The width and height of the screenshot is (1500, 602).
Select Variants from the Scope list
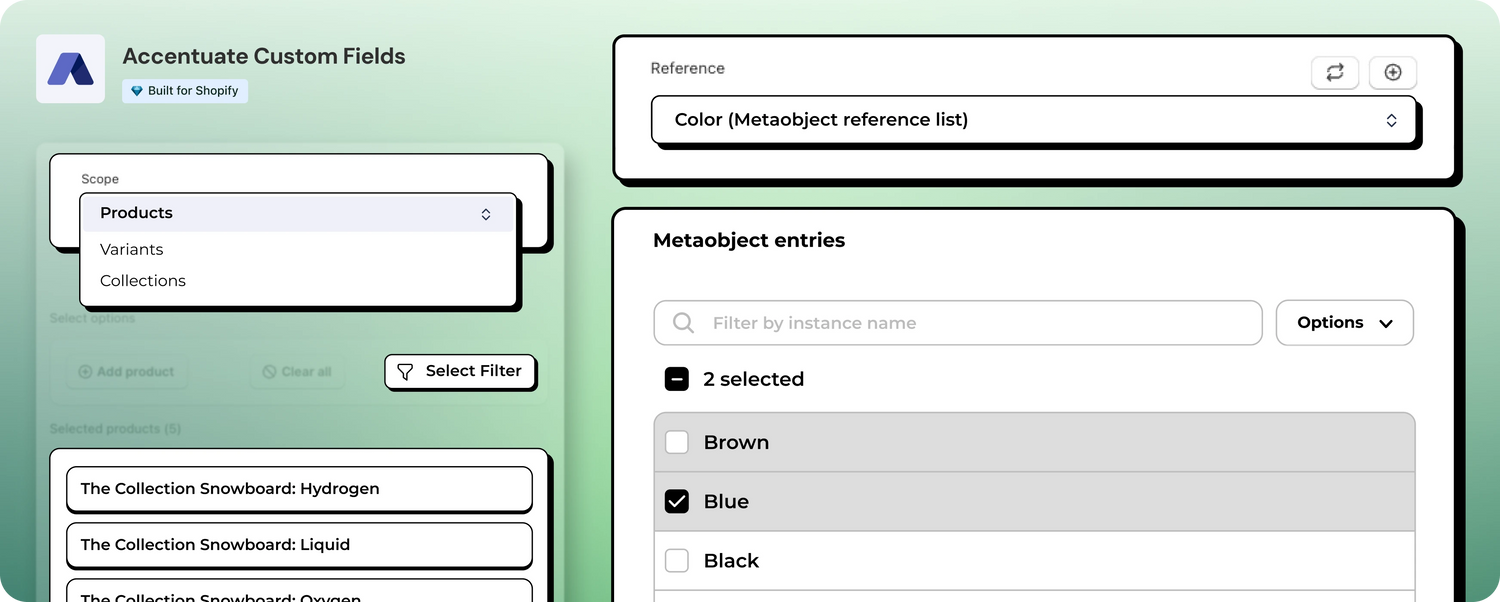pos(132,249)
